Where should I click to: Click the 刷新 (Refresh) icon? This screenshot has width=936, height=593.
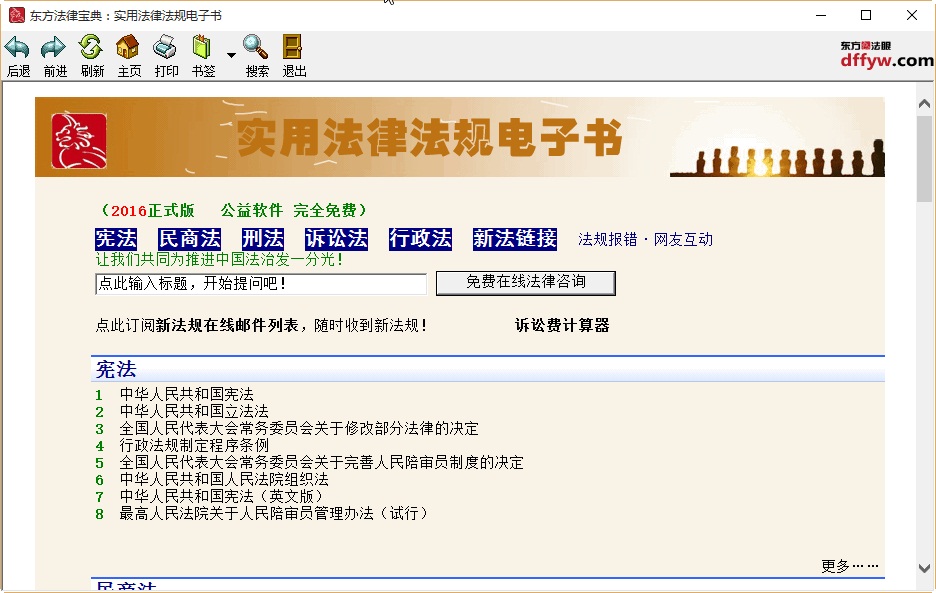pyautogui.click(x=92, y=46)
